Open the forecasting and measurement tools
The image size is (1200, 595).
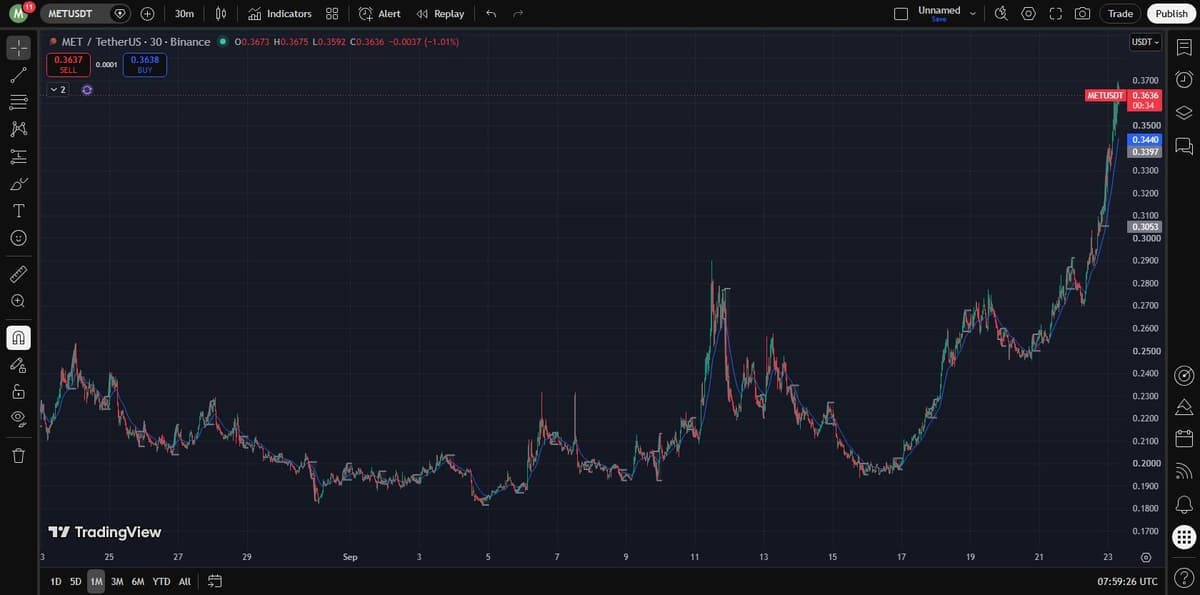tap(18, 156)
